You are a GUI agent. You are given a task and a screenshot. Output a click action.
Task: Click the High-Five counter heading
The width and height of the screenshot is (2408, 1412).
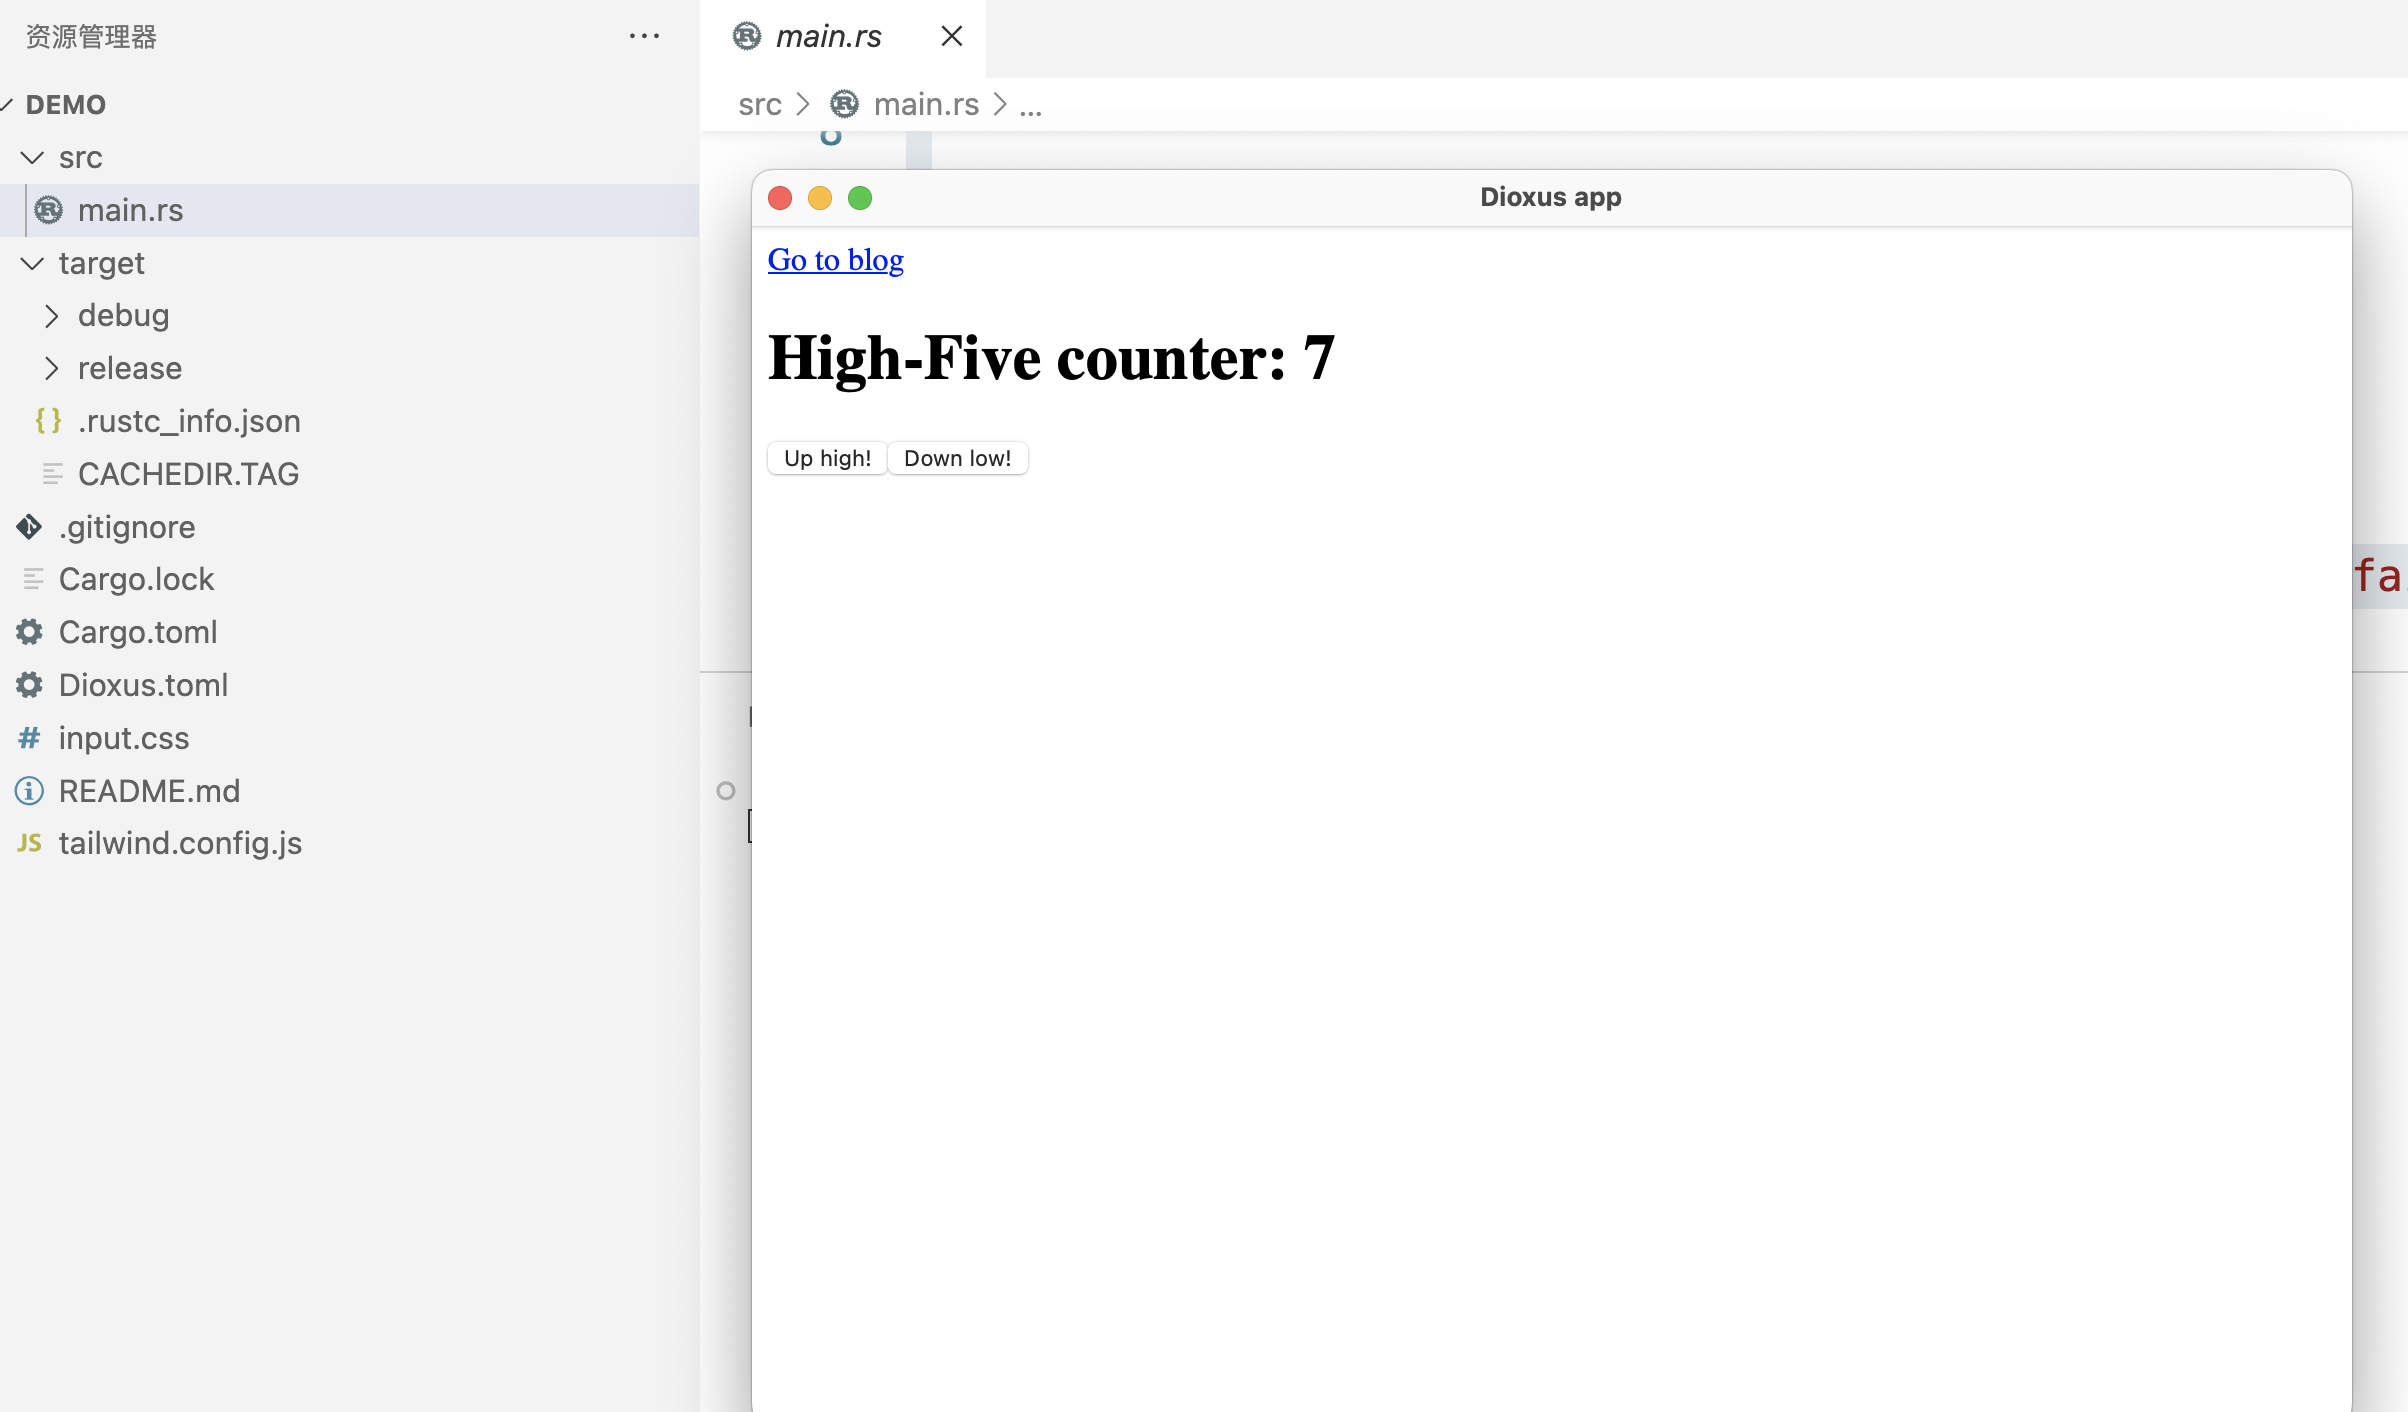point(1051,358)
